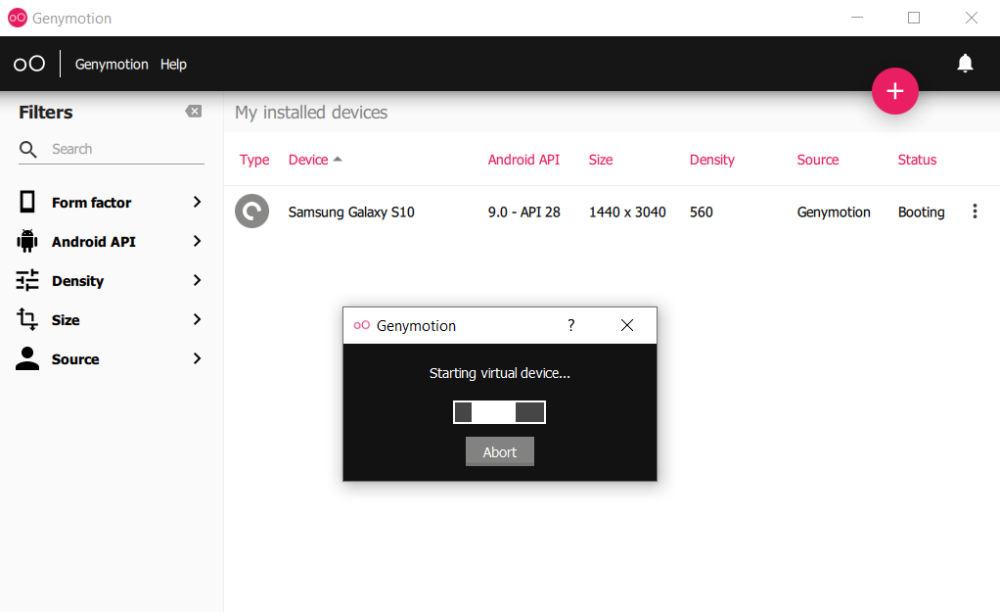Viewport: 1000px width, 612px height.
Task: Click the 1440 x 3040 size cell
Action: point(627,212)
